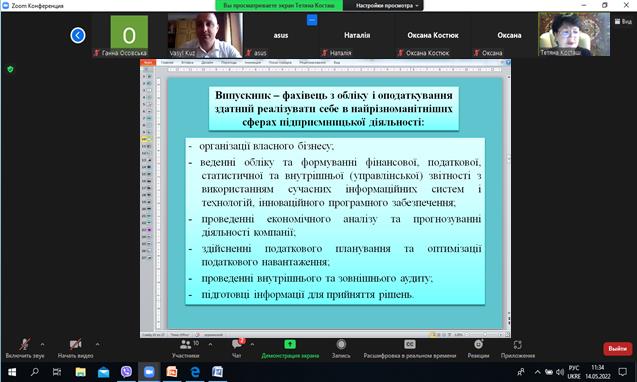Open the Настройки просмотра dropdown
The image size is (637, 382).
coord(387,5)
